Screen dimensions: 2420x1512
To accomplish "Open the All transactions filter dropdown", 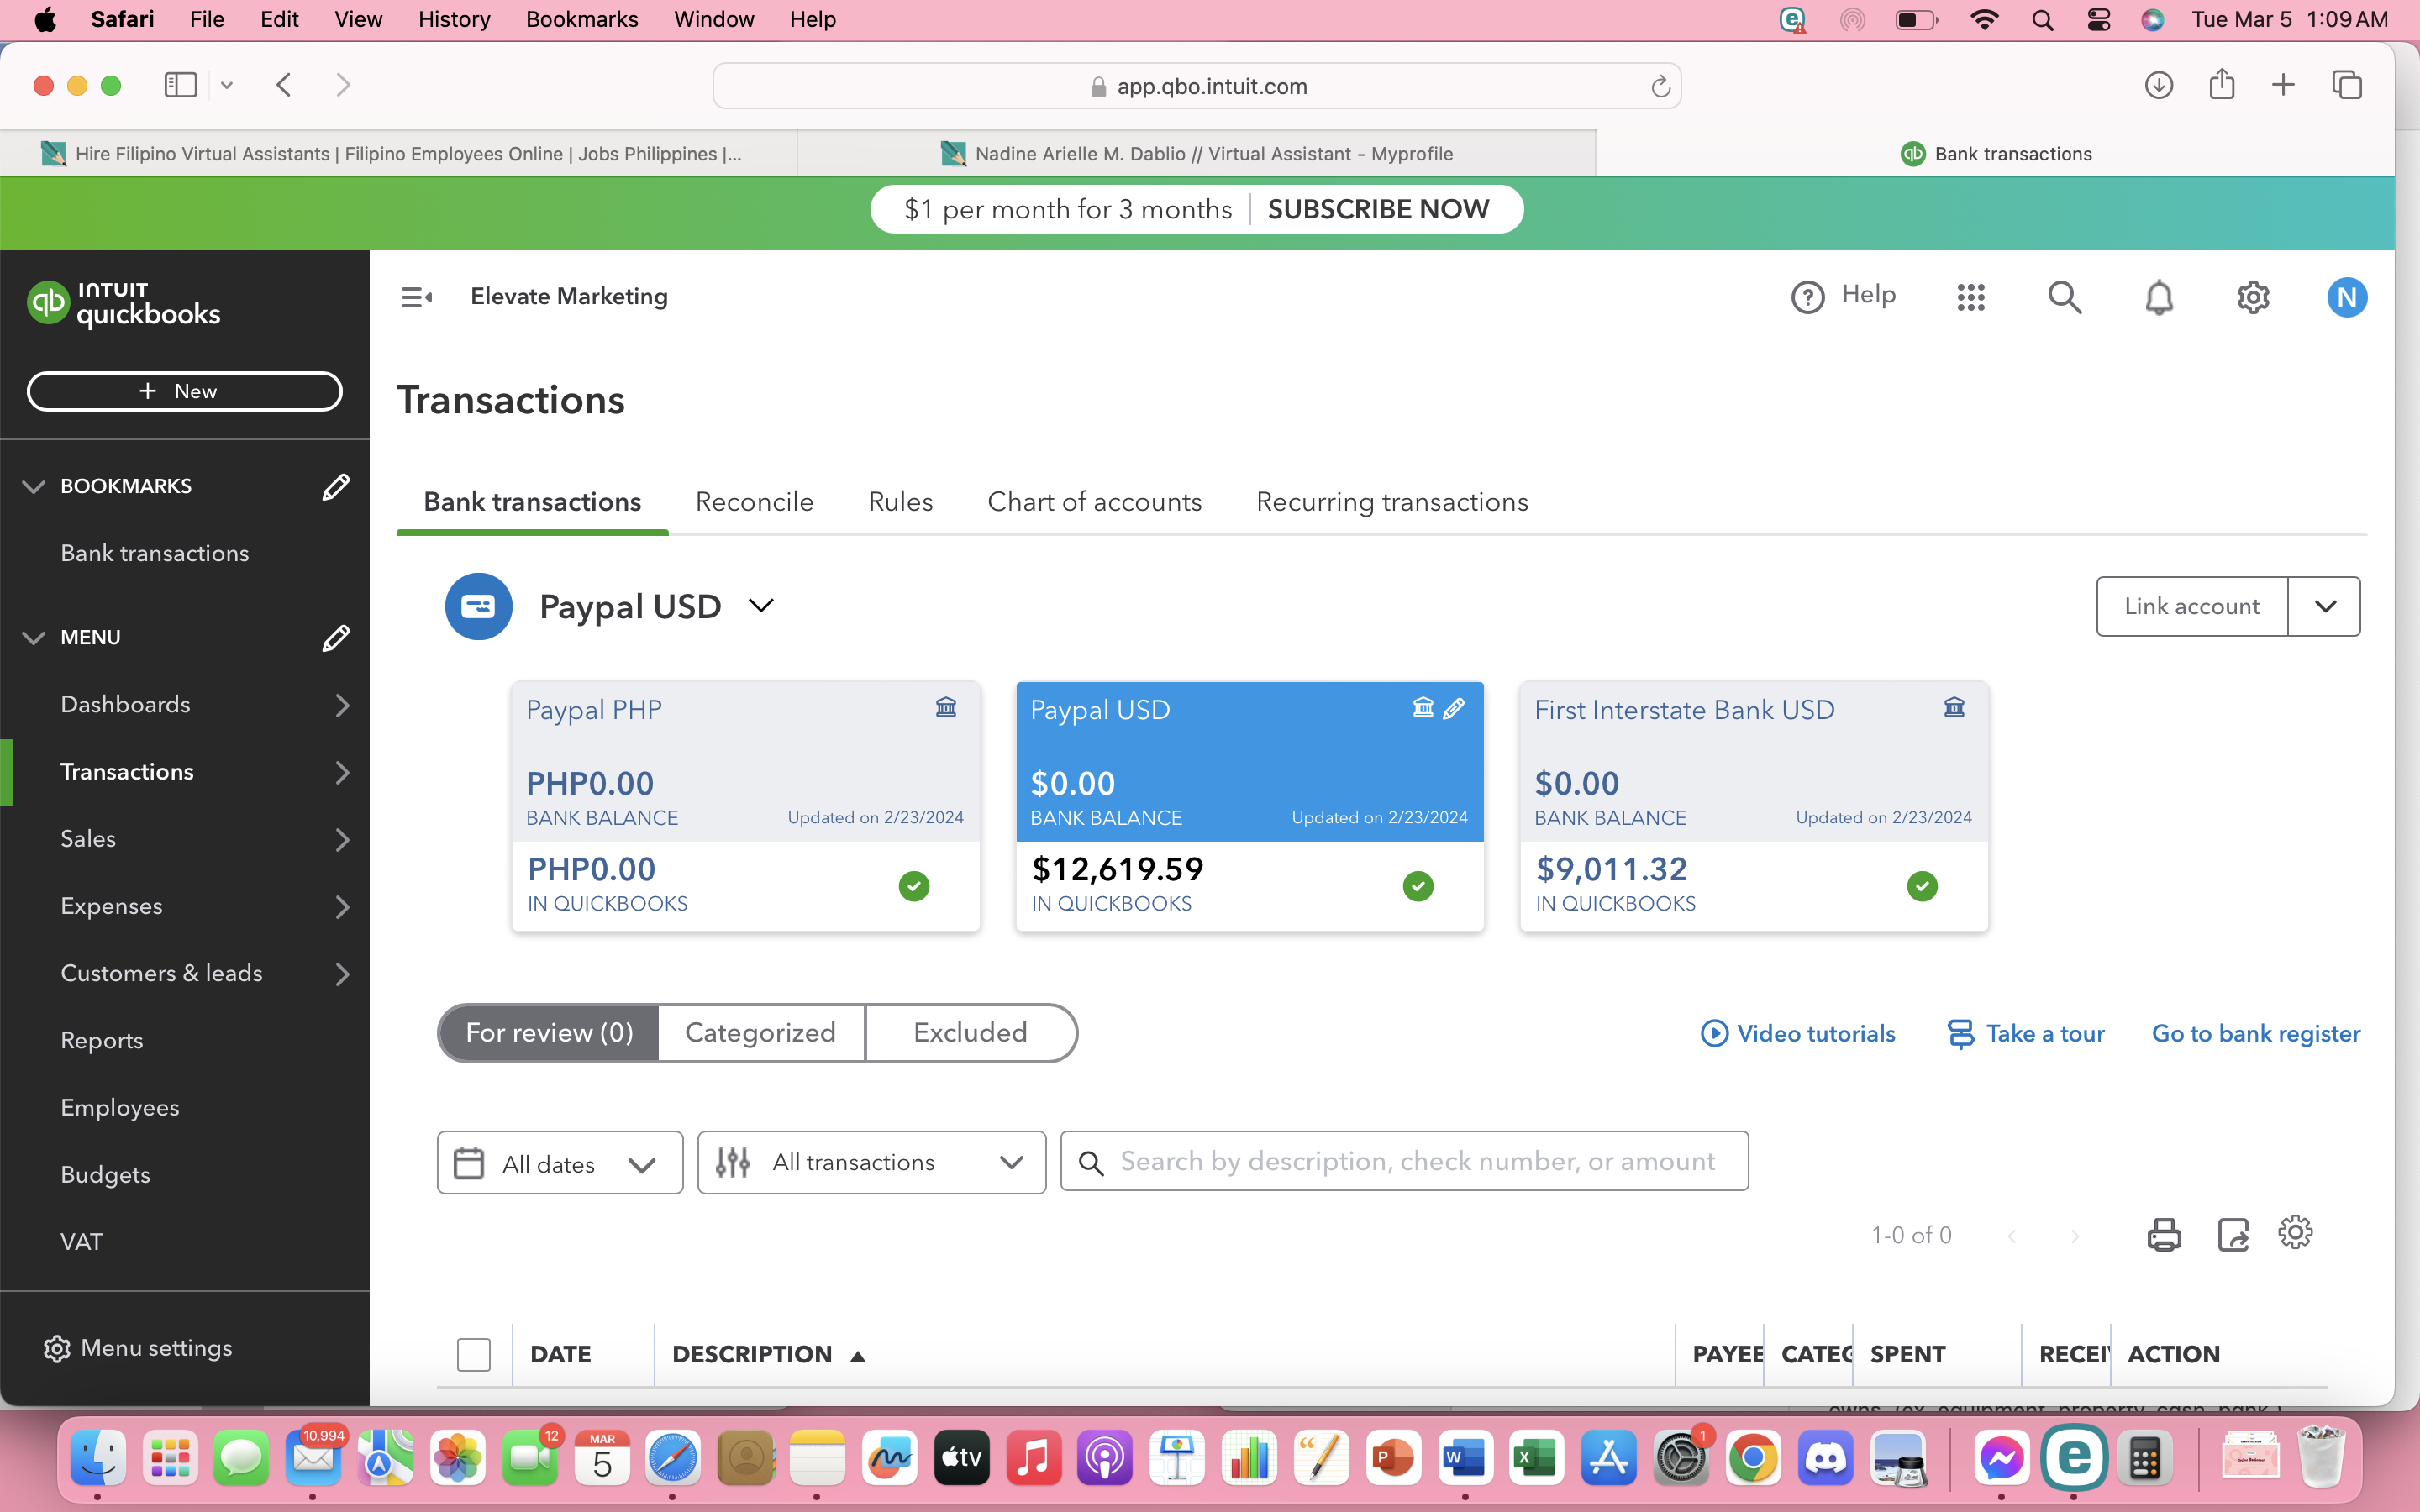I will coord(871,1162).
